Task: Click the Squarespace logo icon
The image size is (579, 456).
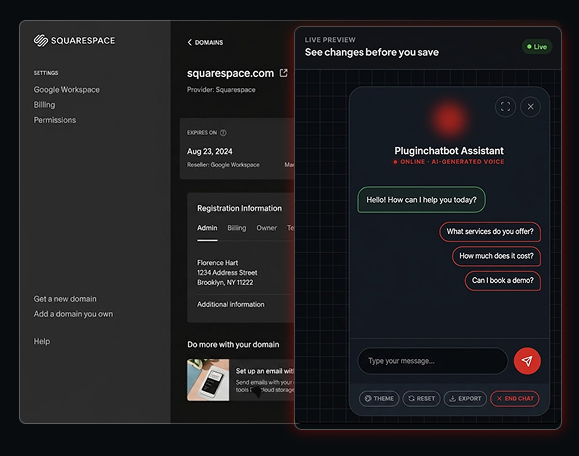Action: tap(41, 41)
